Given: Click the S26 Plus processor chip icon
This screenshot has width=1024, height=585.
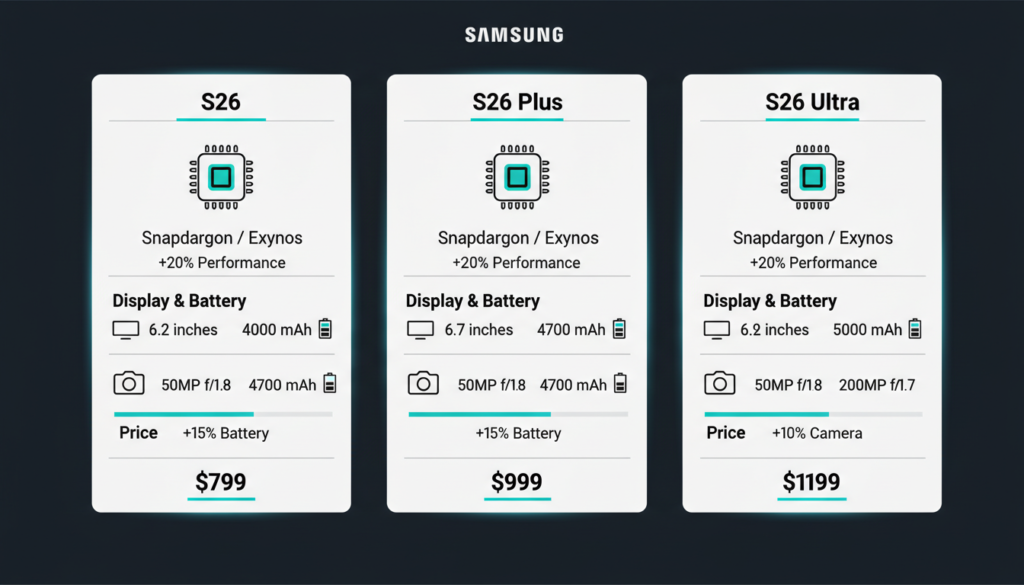Looking at the screenshot, I should pos(516,179).
